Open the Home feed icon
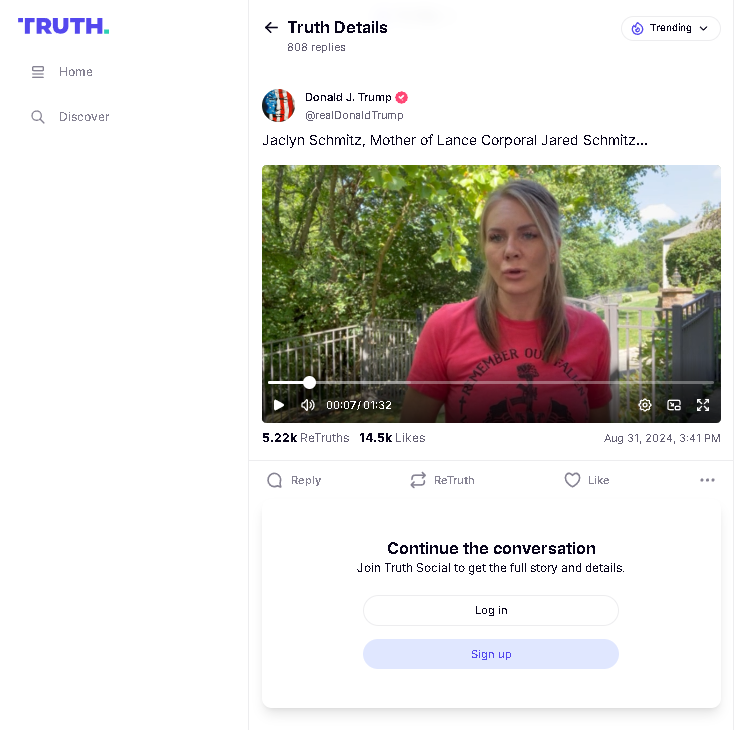Image resolution: width=743 pixels, height=730 pixels. [38, 72]
